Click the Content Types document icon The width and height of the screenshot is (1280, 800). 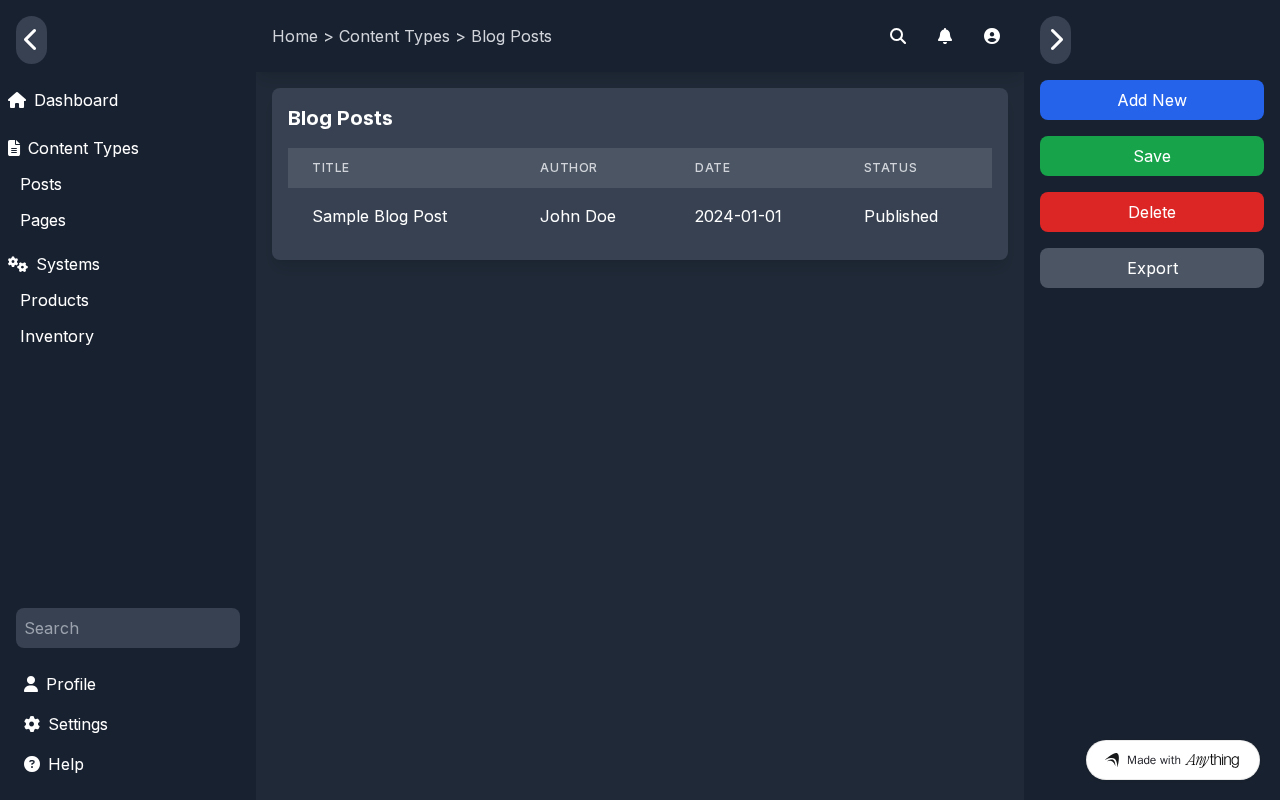tap(14, 148)
